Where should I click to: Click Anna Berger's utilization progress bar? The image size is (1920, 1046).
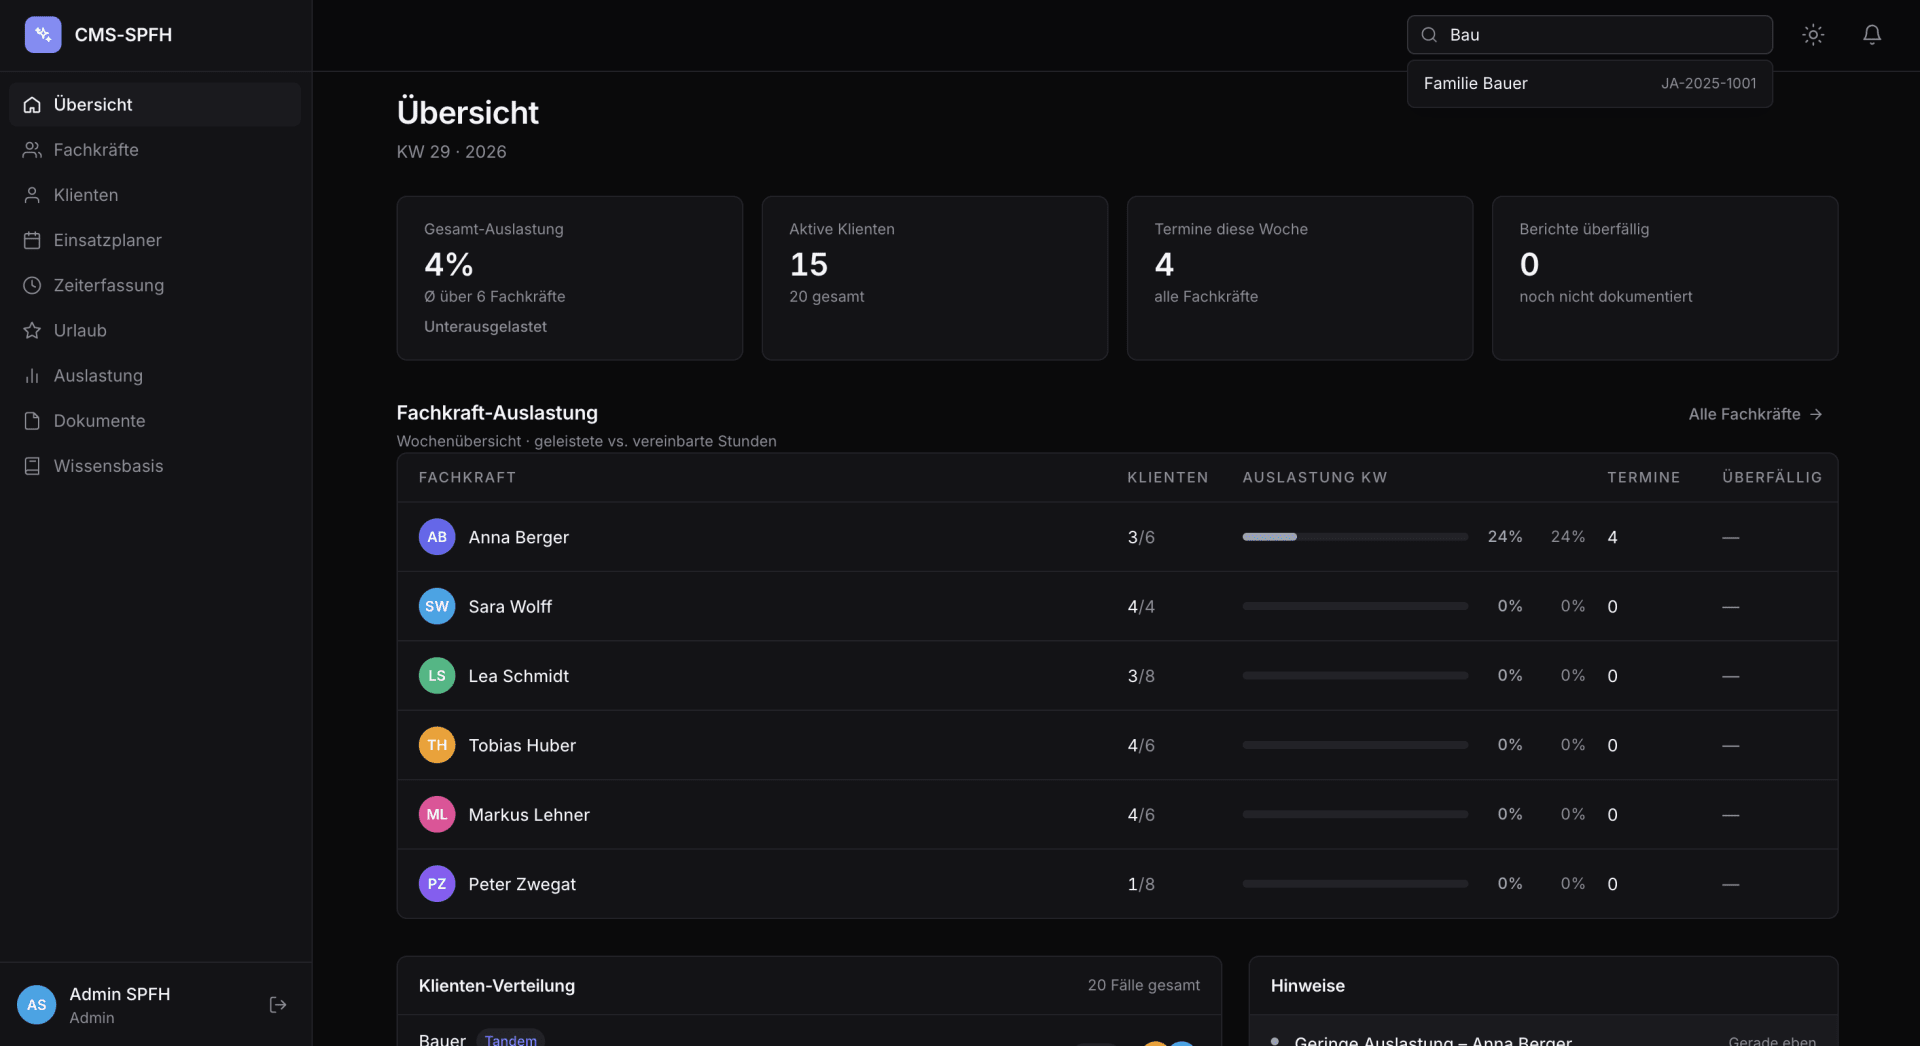[1355, 537]
